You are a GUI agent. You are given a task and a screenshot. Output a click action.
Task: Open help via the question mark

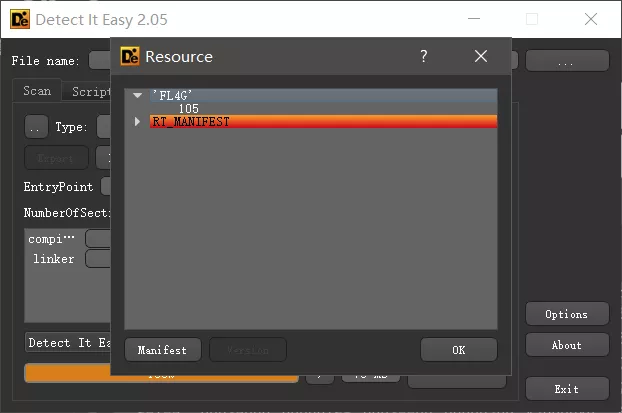[424, 56]
